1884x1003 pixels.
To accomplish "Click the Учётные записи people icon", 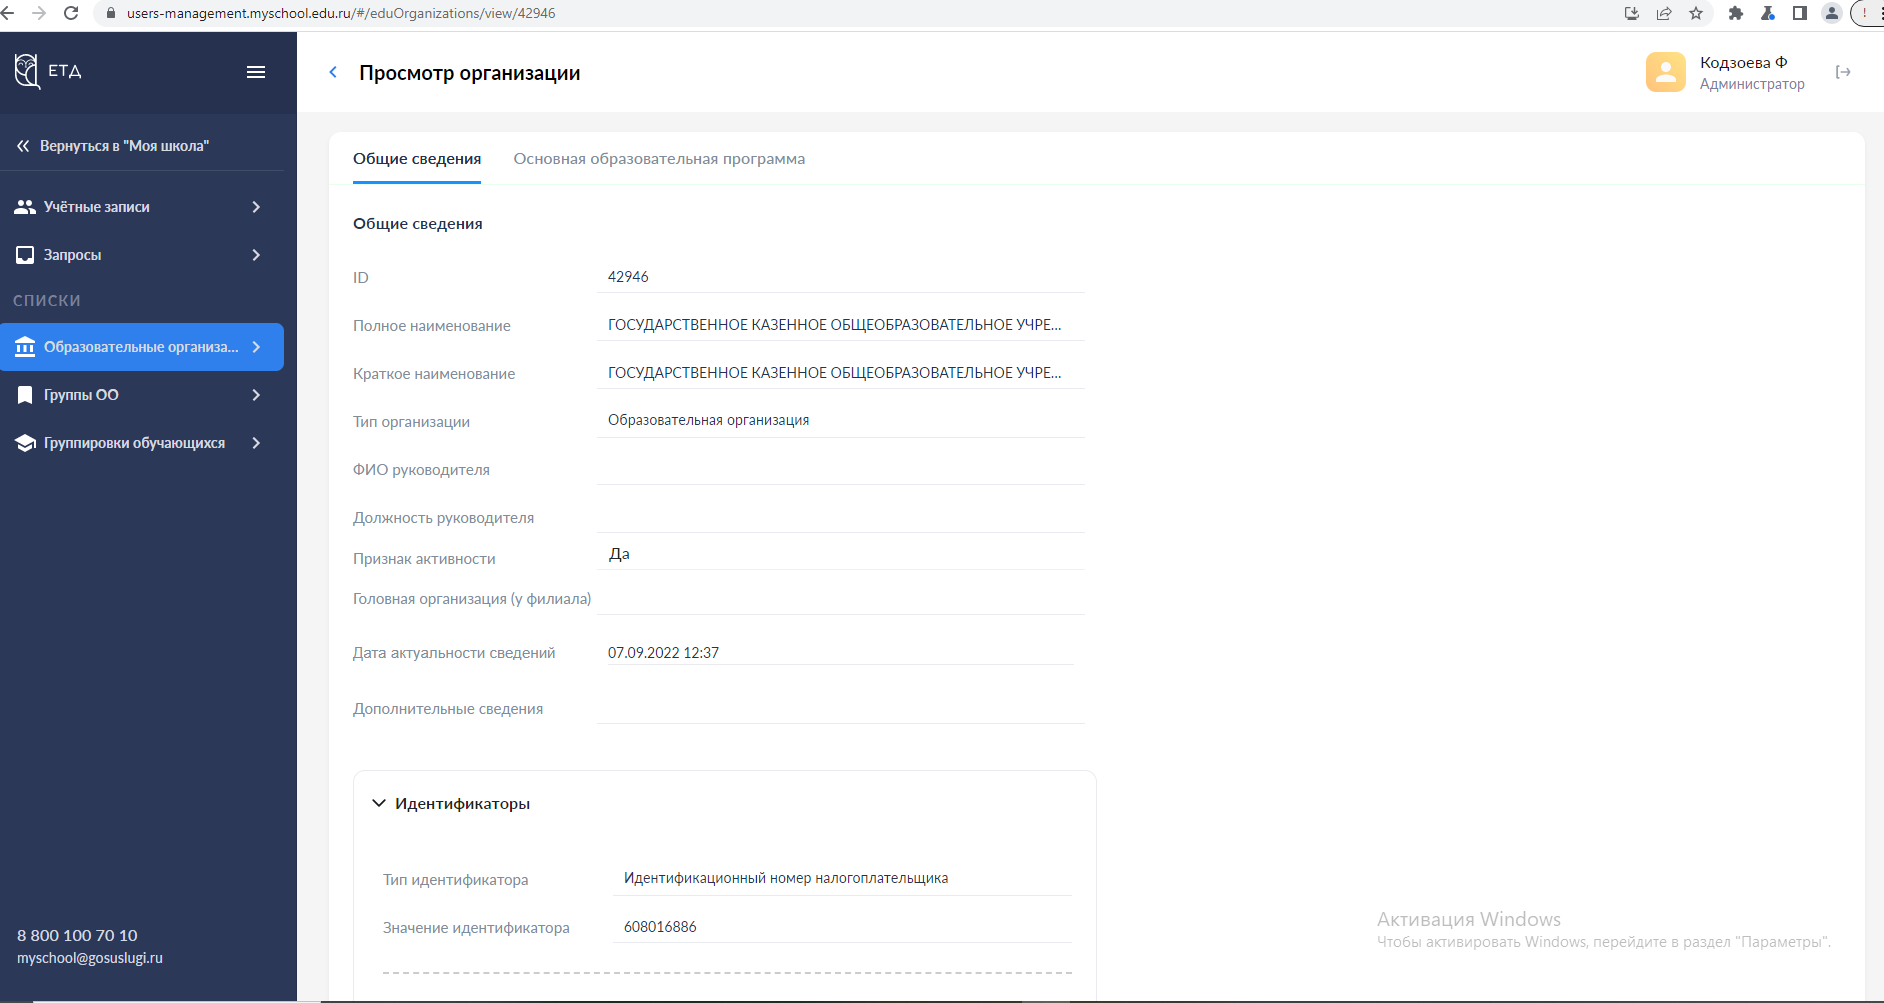I will (25, 207).
